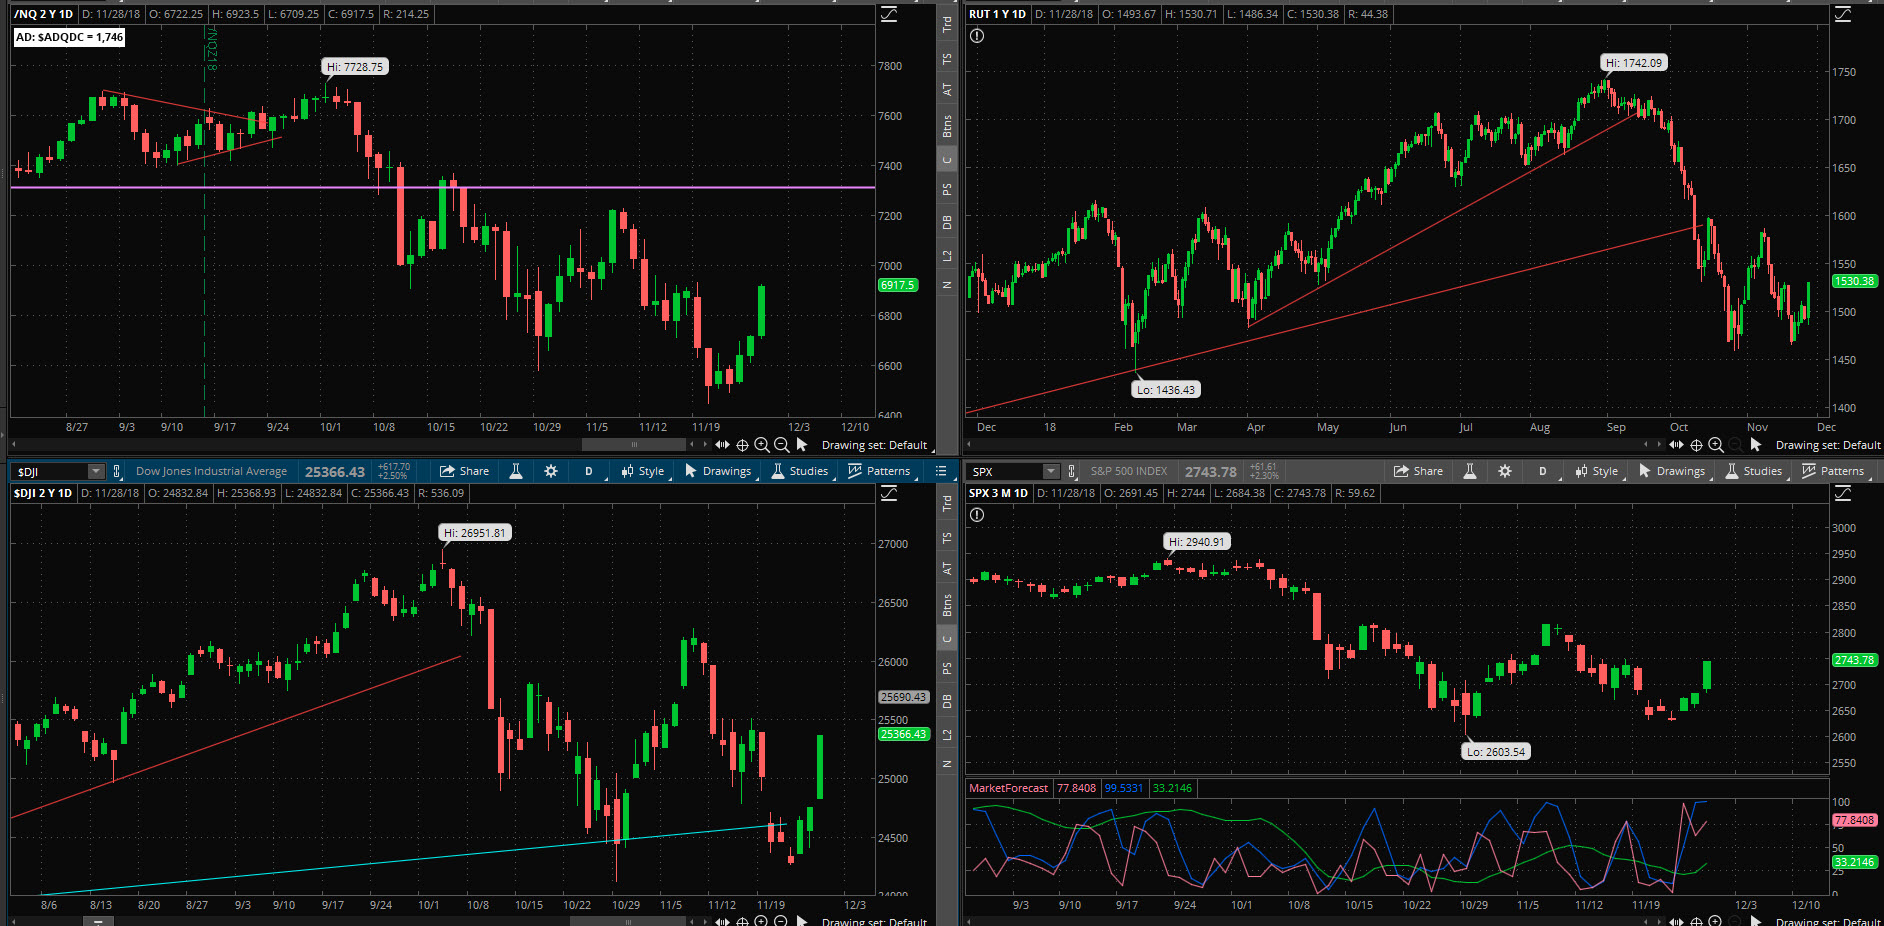This screenshot has width=1884, height=926.
Task: Click the zoom in magnifier on /NQ chart
Action: (x=762, y=445)
